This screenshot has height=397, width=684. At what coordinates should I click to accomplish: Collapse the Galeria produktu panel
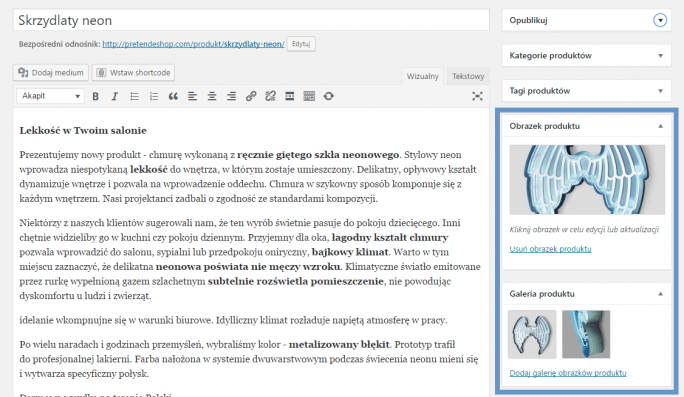tap(660, 294)
